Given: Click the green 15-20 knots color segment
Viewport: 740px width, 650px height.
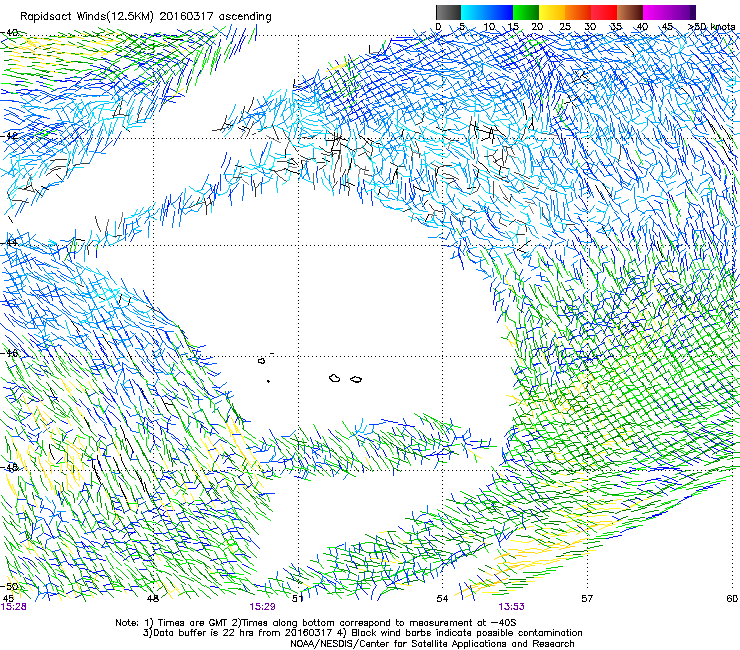Looking at the screenshot, I should point(526,12).
